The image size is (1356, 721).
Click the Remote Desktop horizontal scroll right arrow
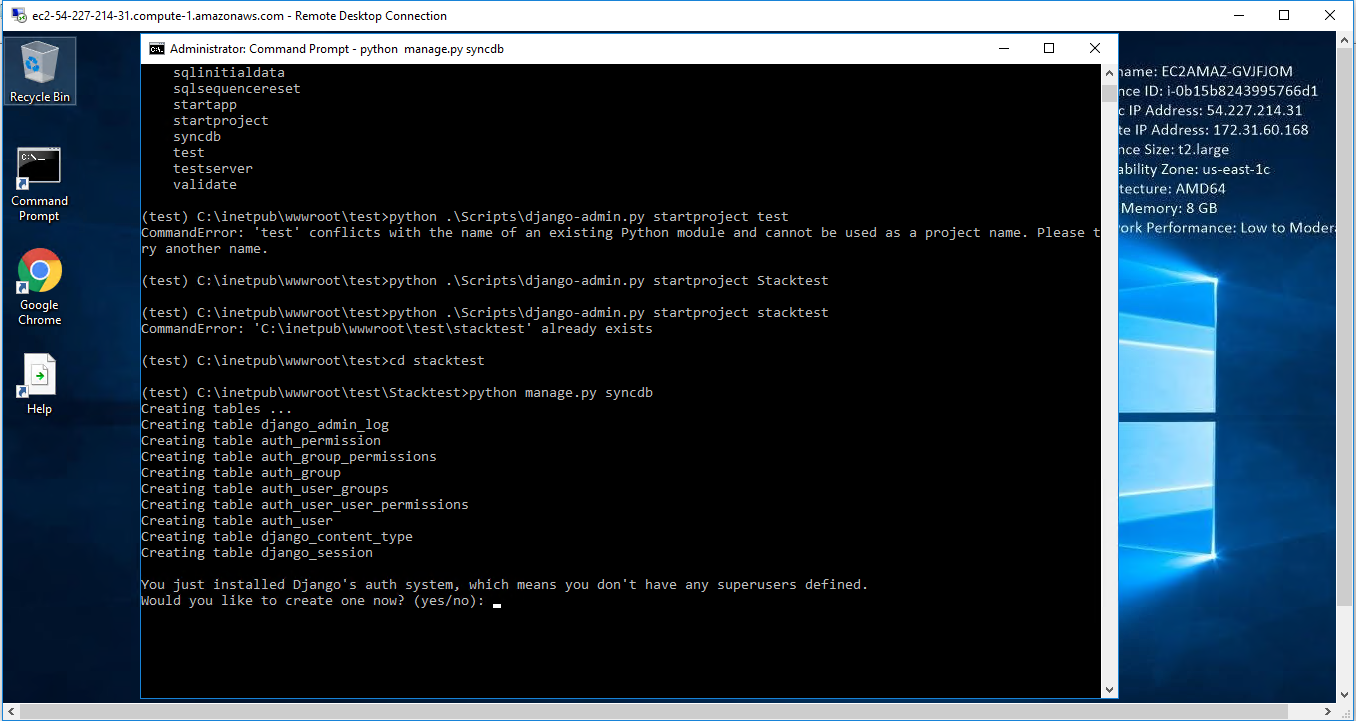pyautogui.click(x=1329, y=711)
